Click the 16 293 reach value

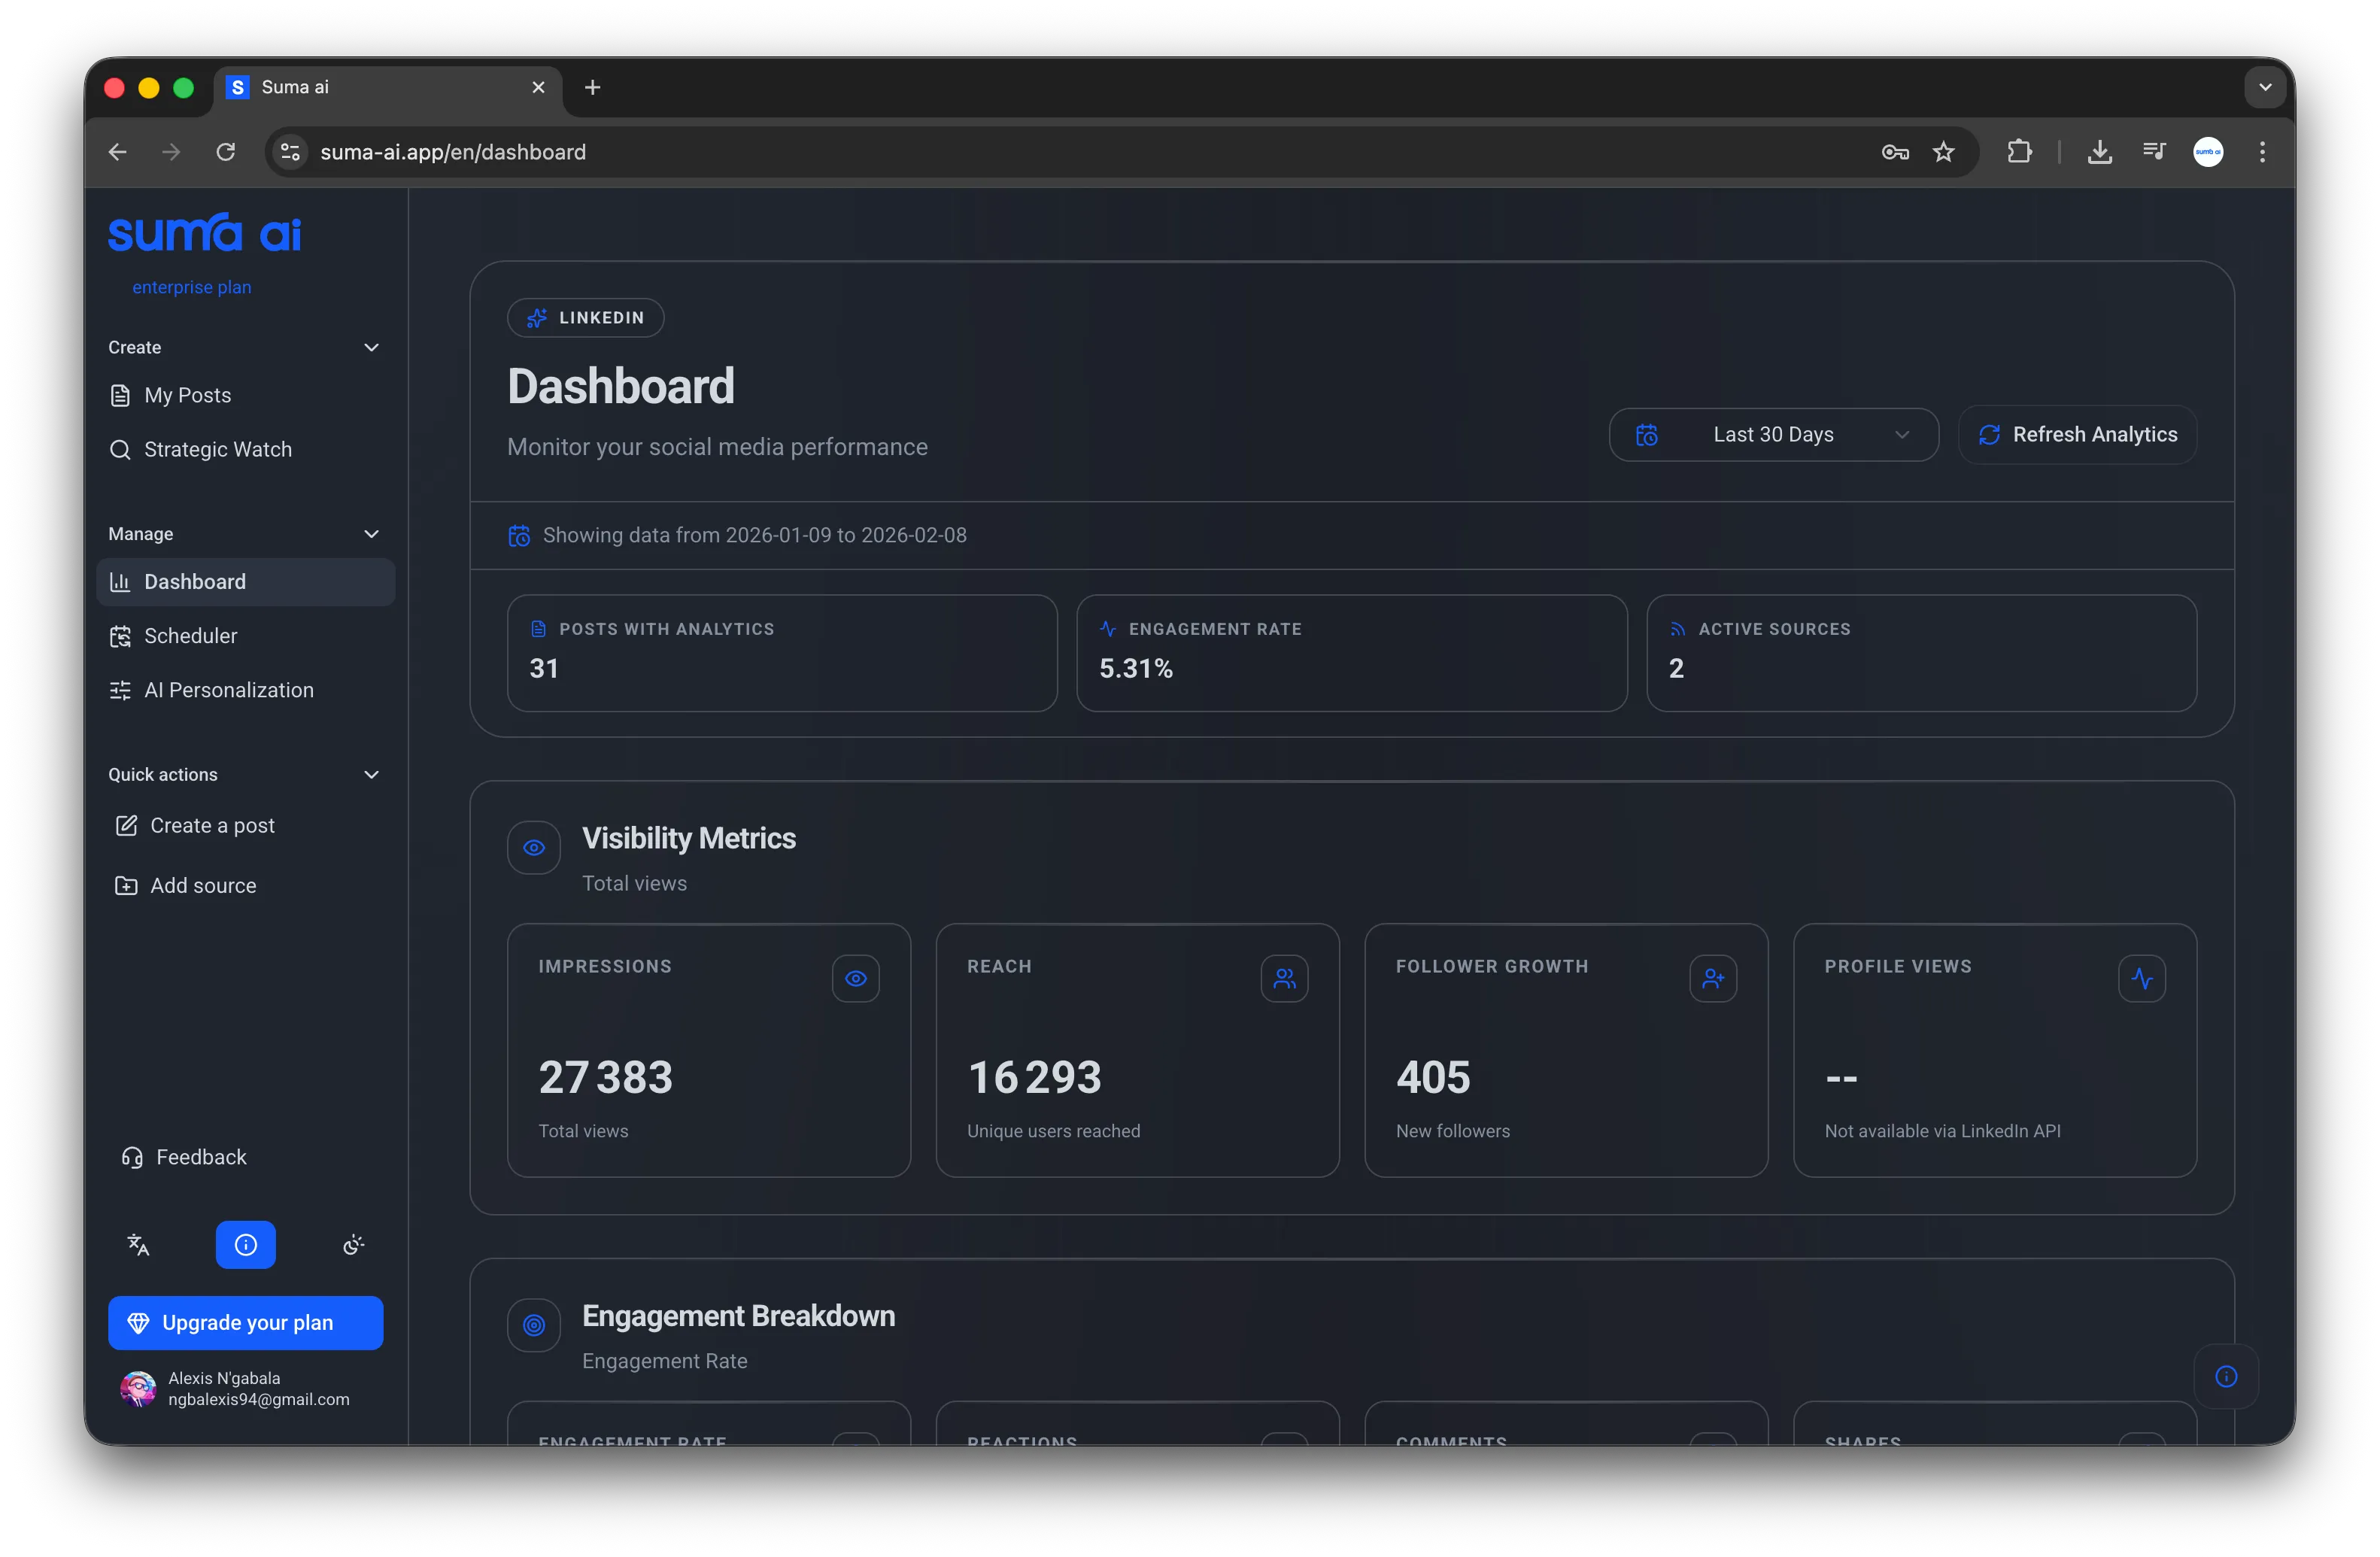click(x=1034, y=1078)
